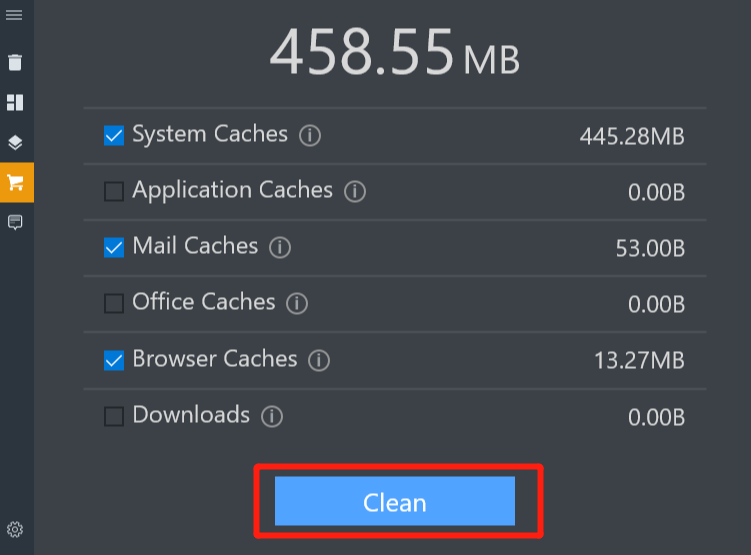Show info for System Caches
The width and height of the screenshot is (751, 555).
click(x=310, y=136)
